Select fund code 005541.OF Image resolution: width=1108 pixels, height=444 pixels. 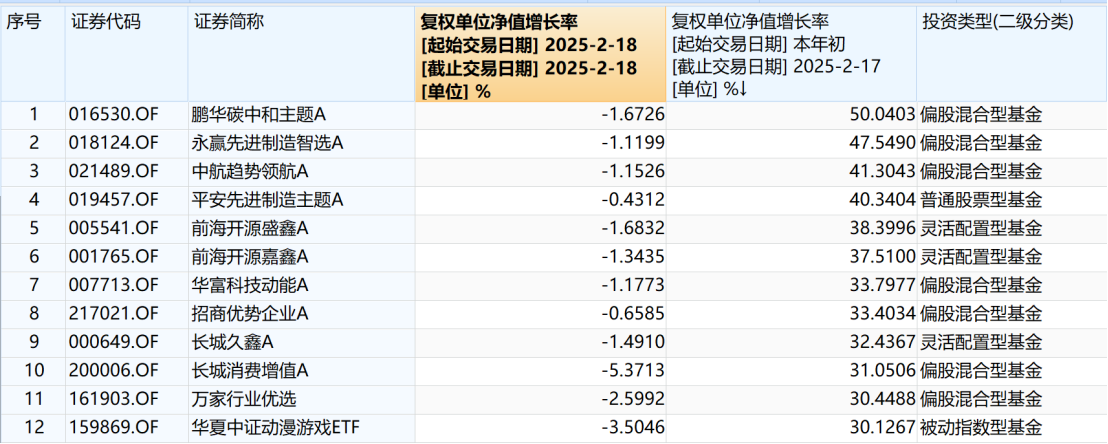click(113, 228)
